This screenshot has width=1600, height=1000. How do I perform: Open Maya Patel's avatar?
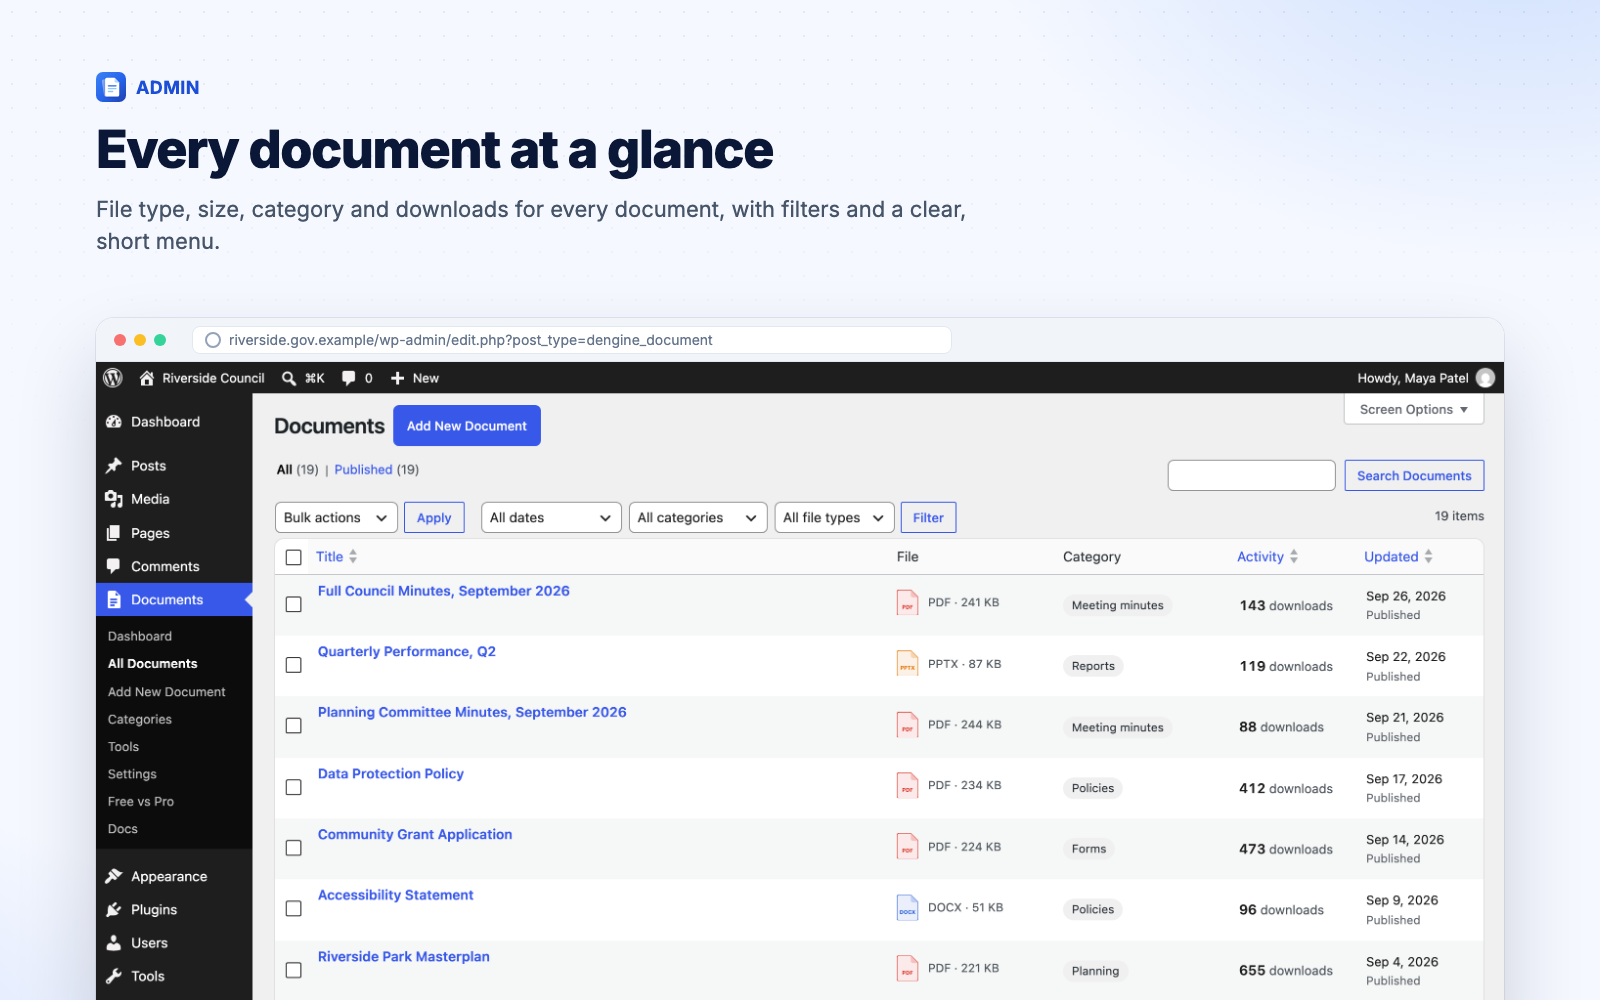[x=1486, y=378]
